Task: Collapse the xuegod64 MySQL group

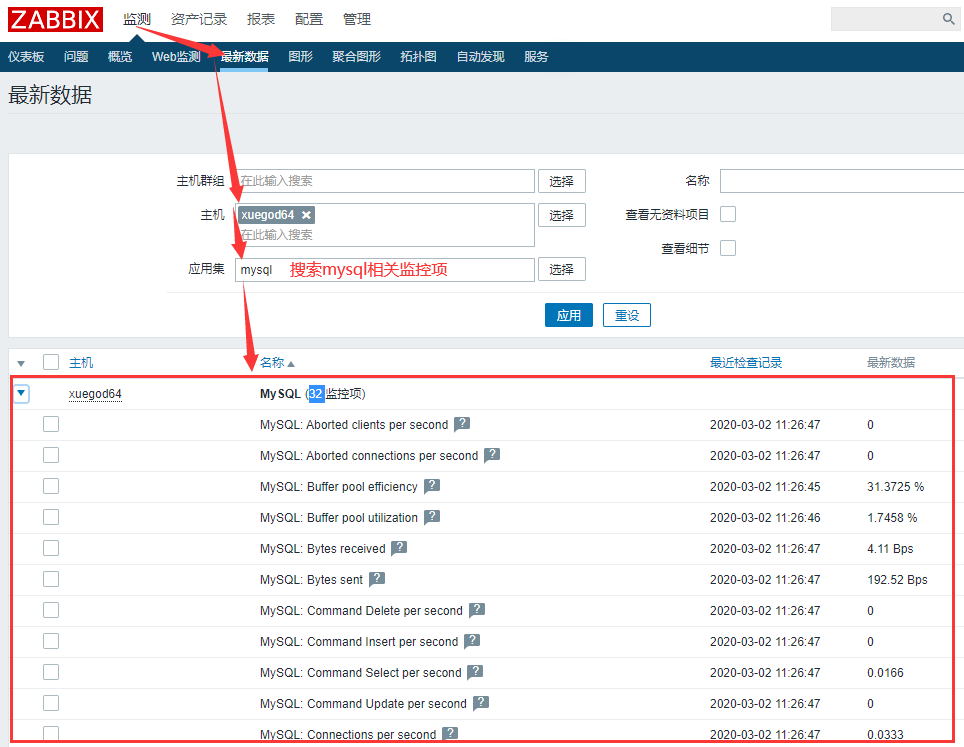Action: click(22, 393)
